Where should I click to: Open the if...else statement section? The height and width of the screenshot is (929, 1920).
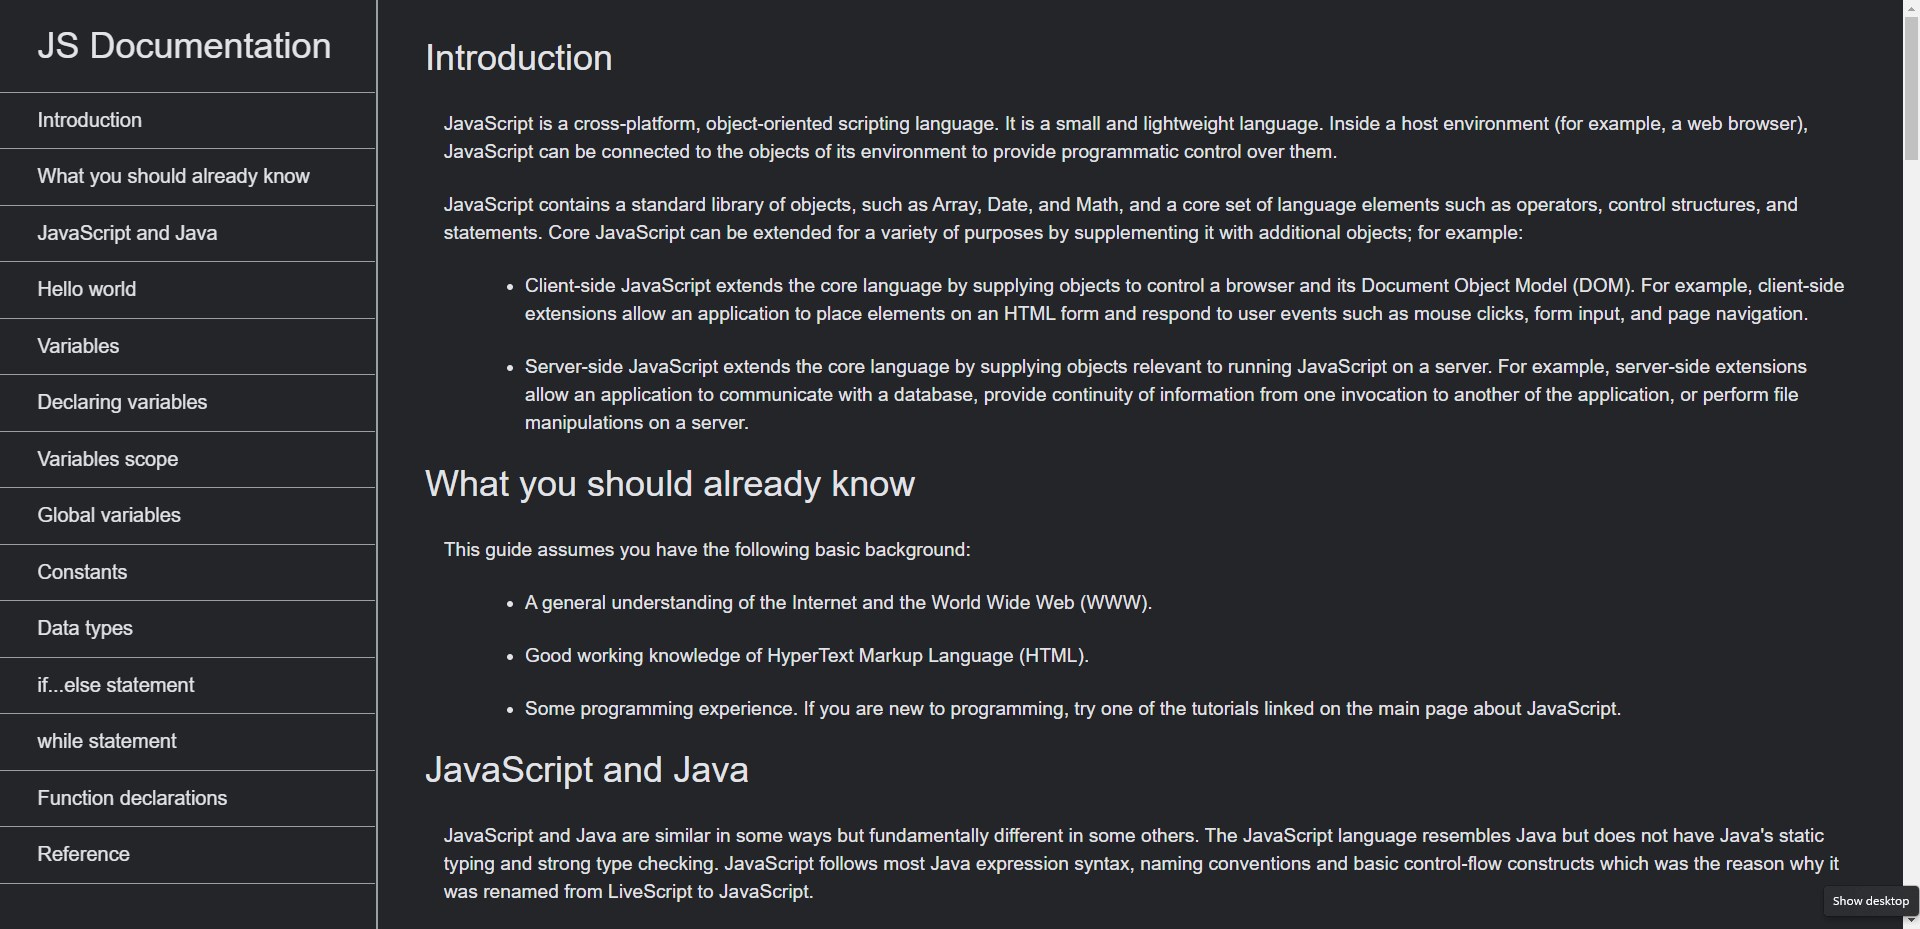pos(115,685)
